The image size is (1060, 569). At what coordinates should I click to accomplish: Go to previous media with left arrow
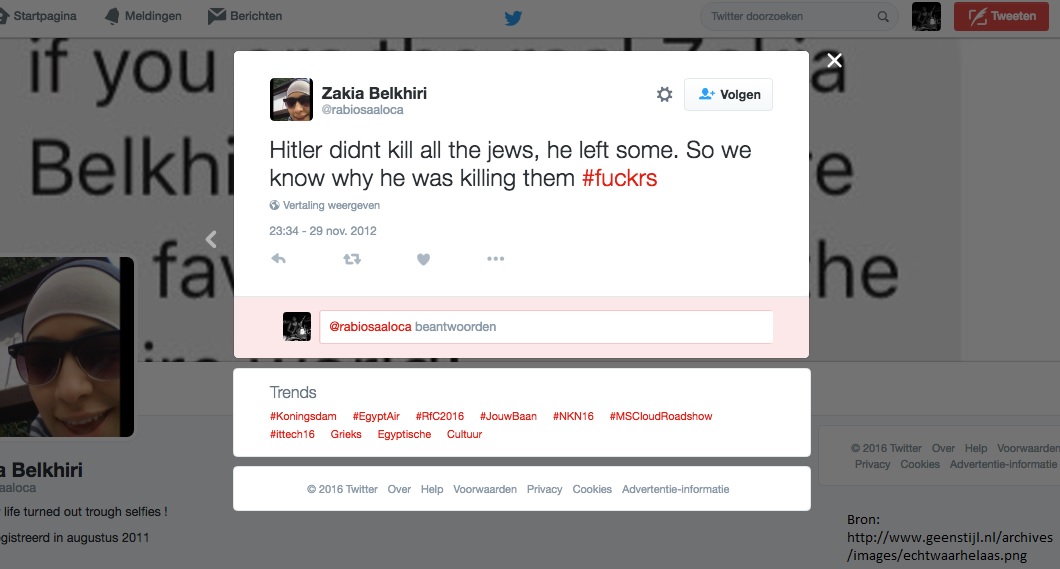211,239
